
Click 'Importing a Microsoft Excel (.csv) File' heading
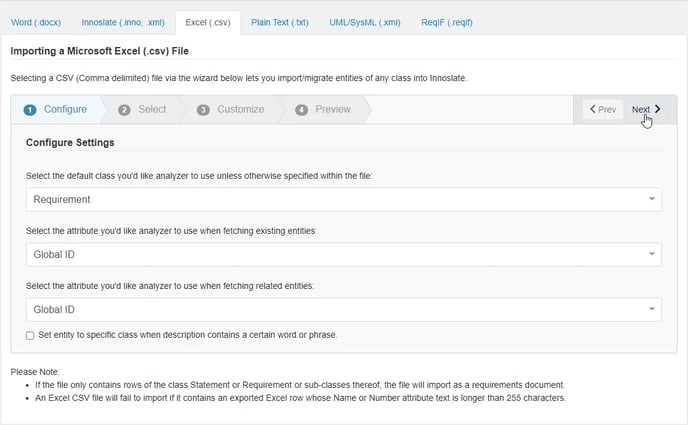[100, 51]
